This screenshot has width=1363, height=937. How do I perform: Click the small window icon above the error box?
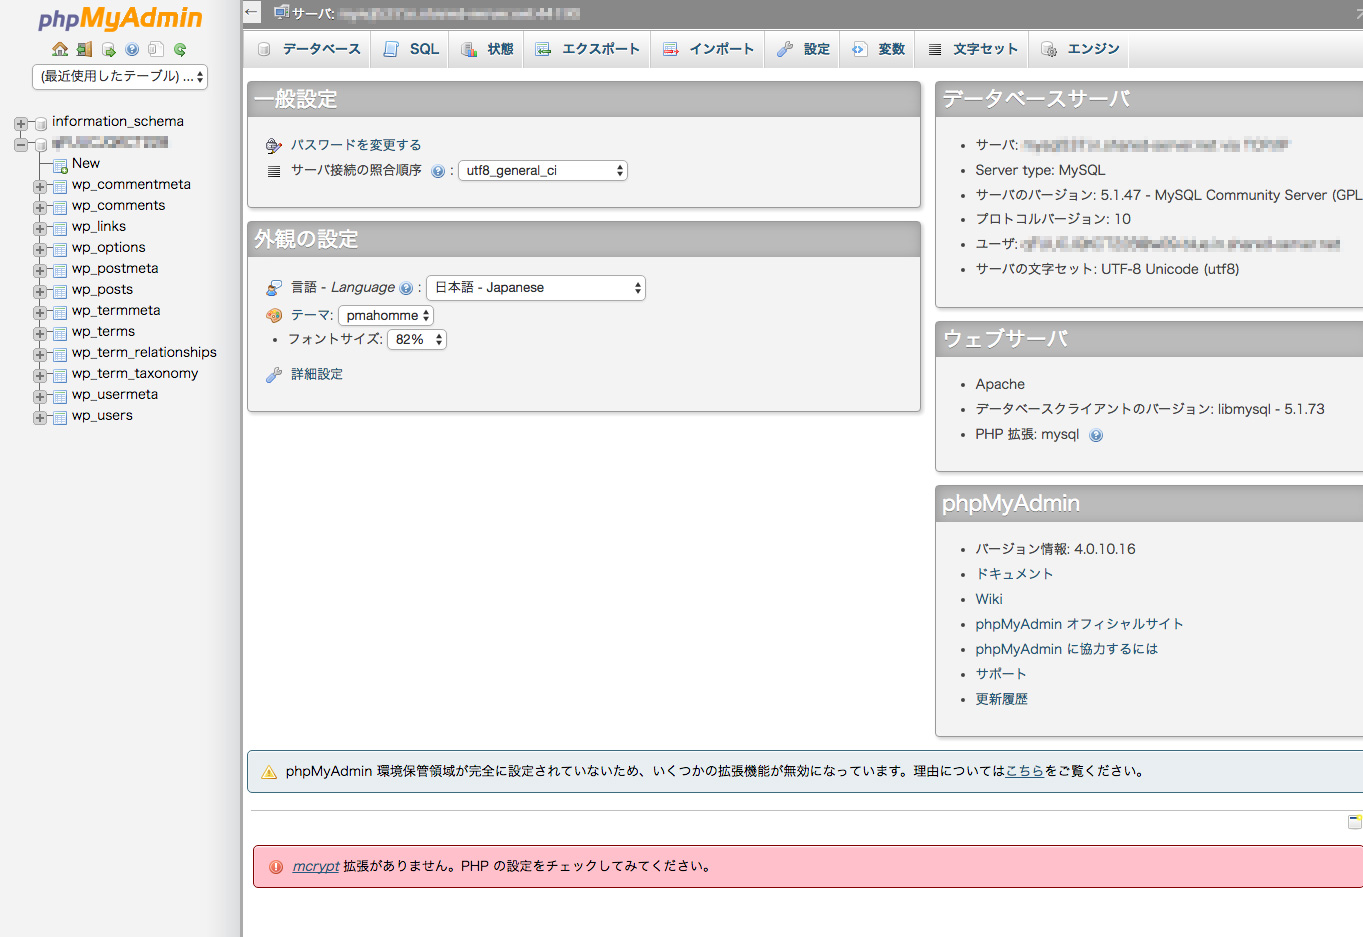(1355, 822)
